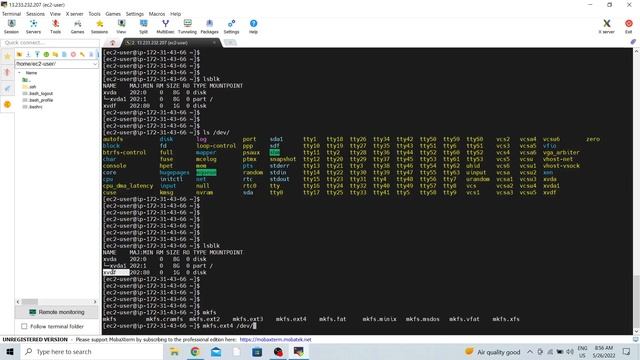
Task: Collapse the Name column expander arrow
Action: [19, 73]
